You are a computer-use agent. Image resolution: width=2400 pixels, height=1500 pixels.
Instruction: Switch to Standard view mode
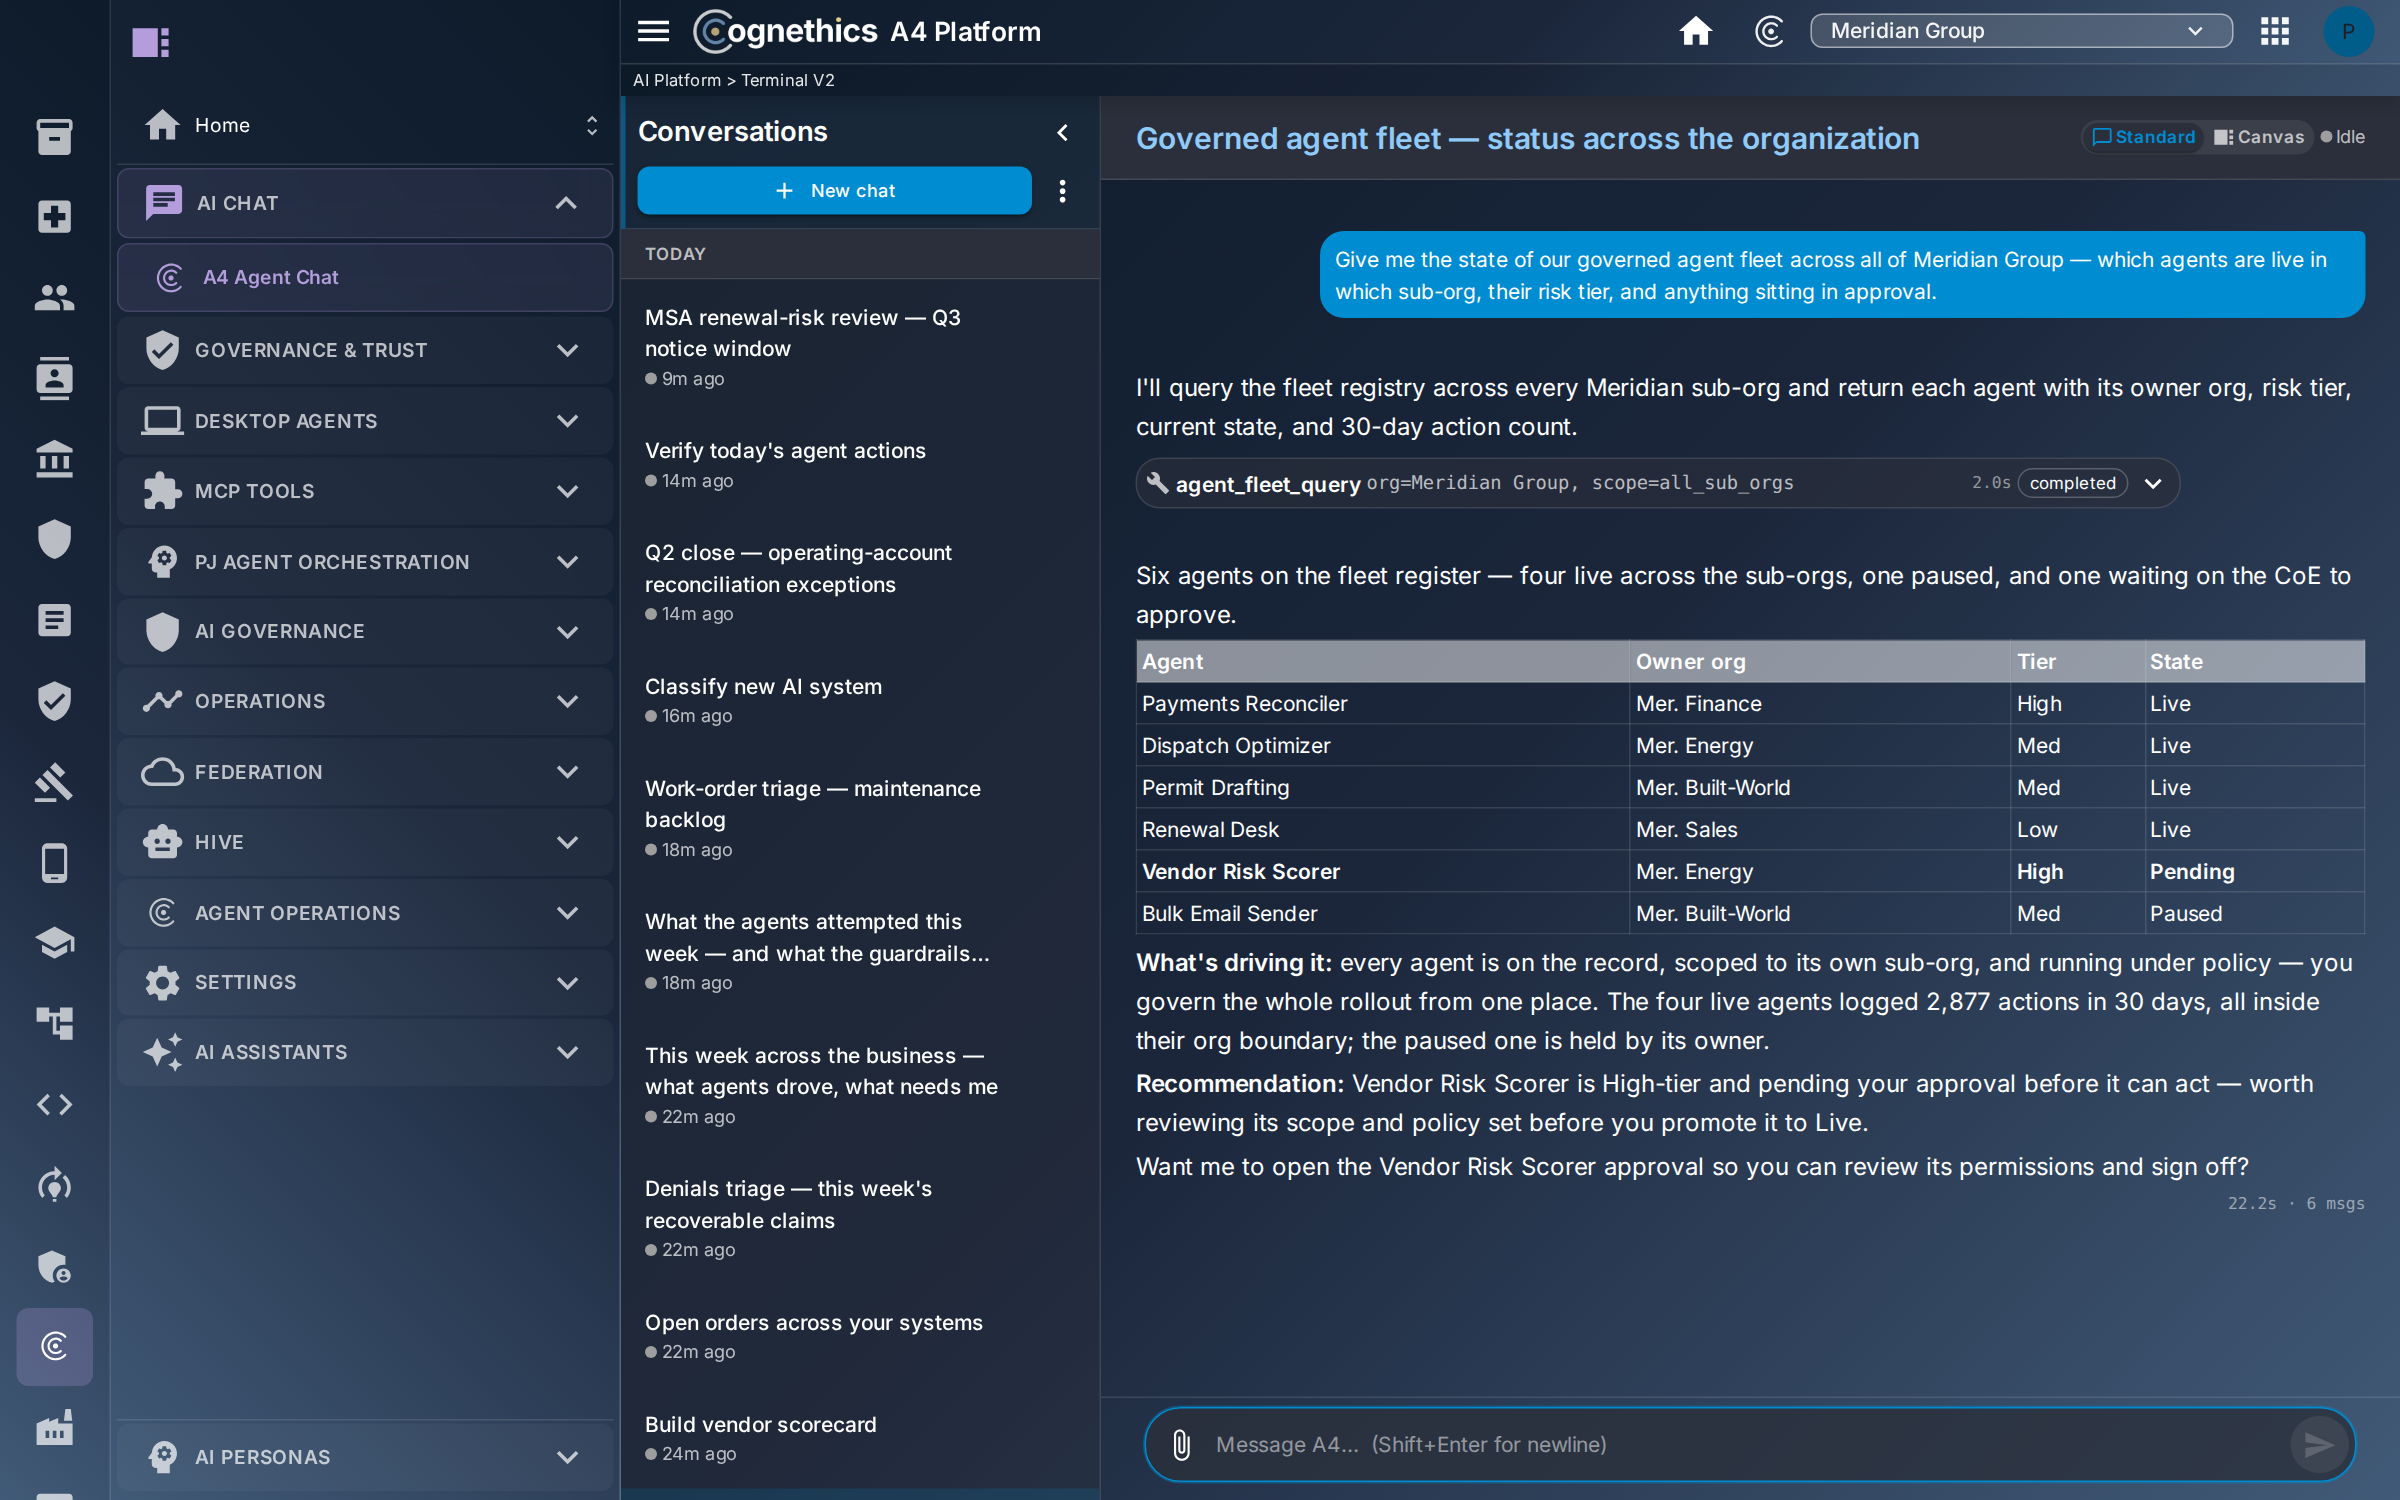click(2143, 137)
